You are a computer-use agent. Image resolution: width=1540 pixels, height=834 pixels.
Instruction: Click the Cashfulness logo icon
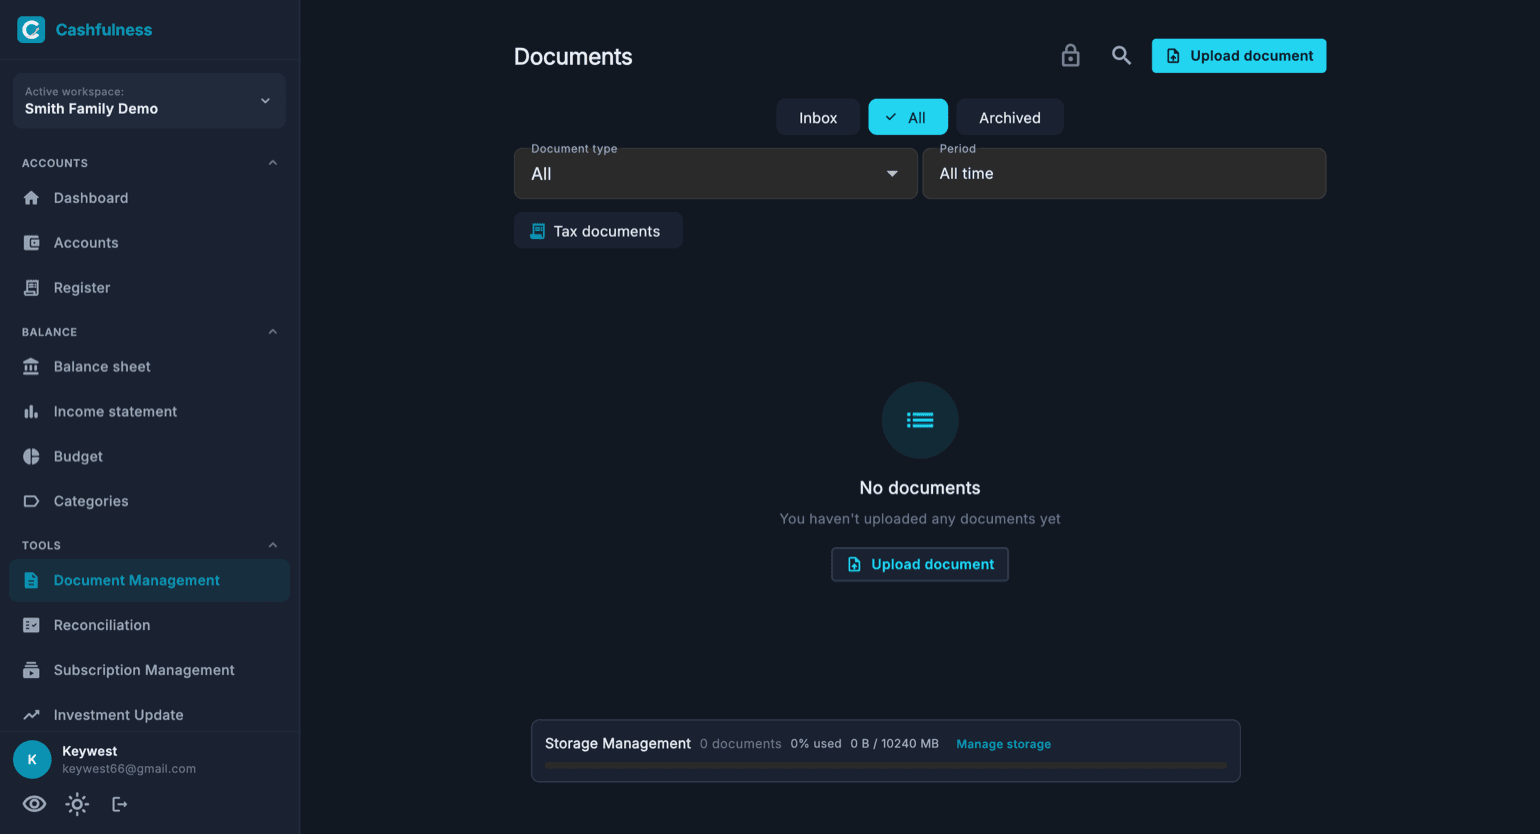click(31, 30)
